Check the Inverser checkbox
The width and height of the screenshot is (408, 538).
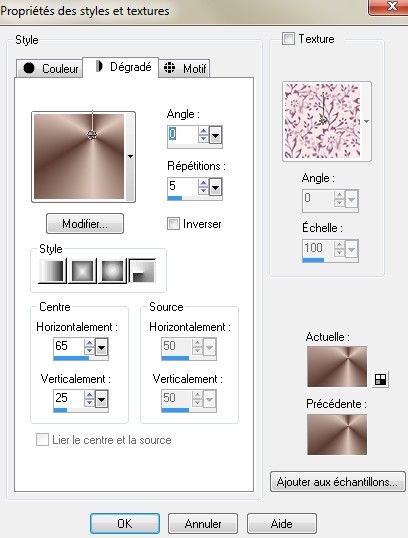pyautogui.click(x=173, y=224)
